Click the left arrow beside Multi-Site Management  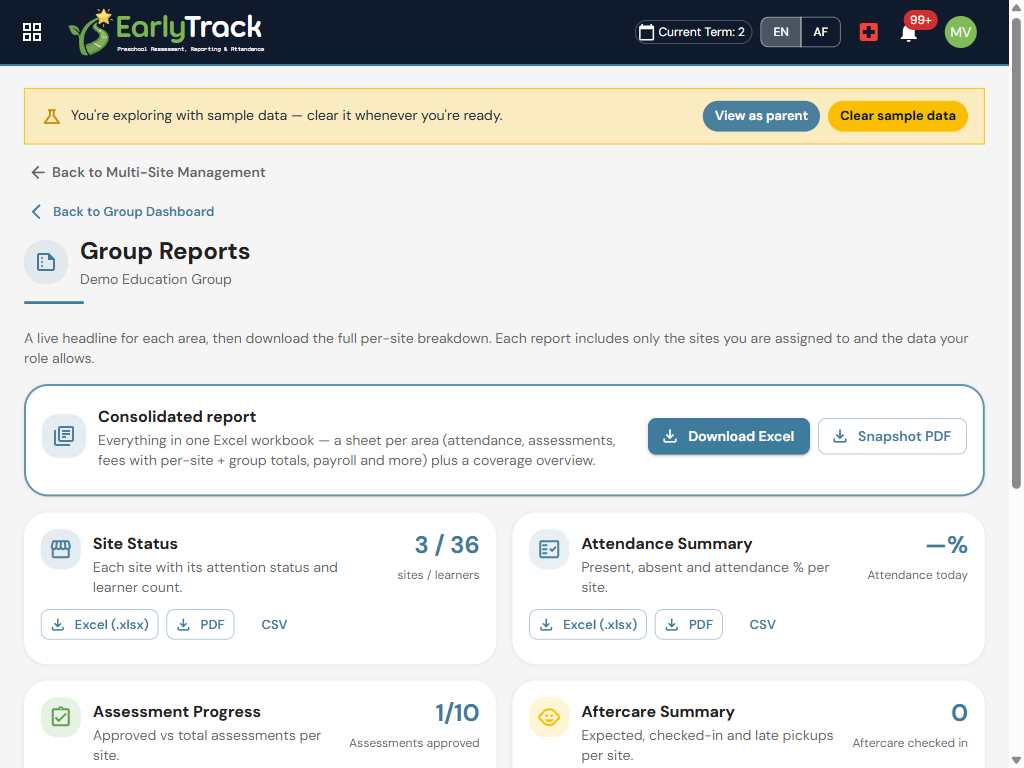click(38, 172)
